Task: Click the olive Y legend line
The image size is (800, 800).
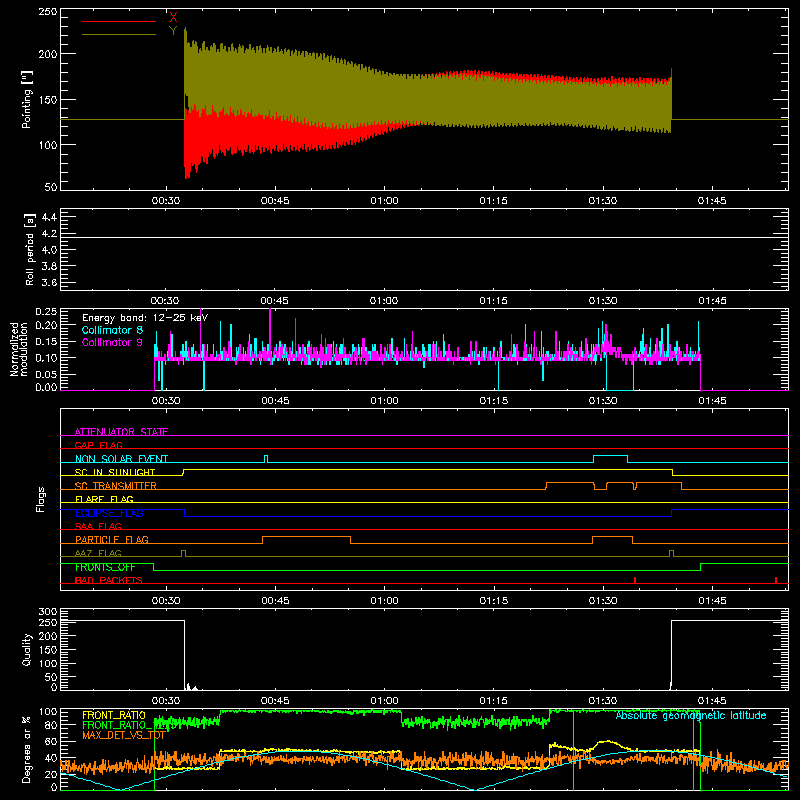Action: pos(119,34)
